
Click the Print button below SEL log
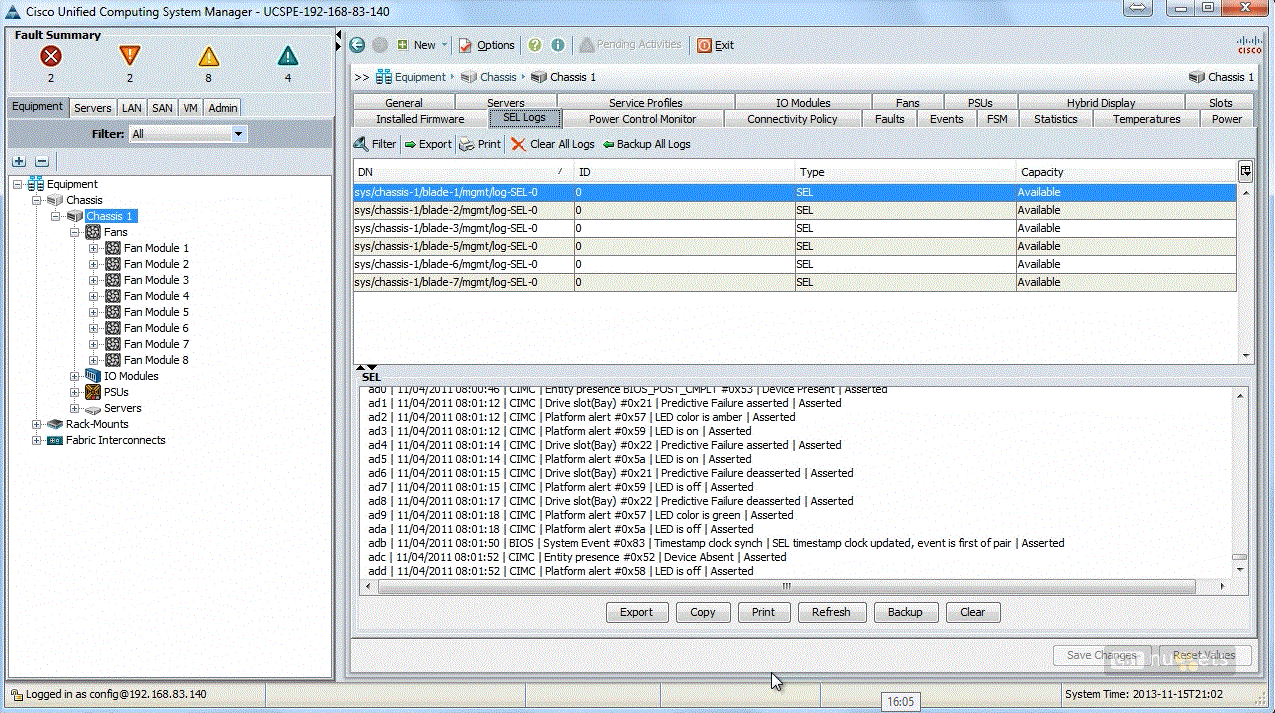coord(764,612)
